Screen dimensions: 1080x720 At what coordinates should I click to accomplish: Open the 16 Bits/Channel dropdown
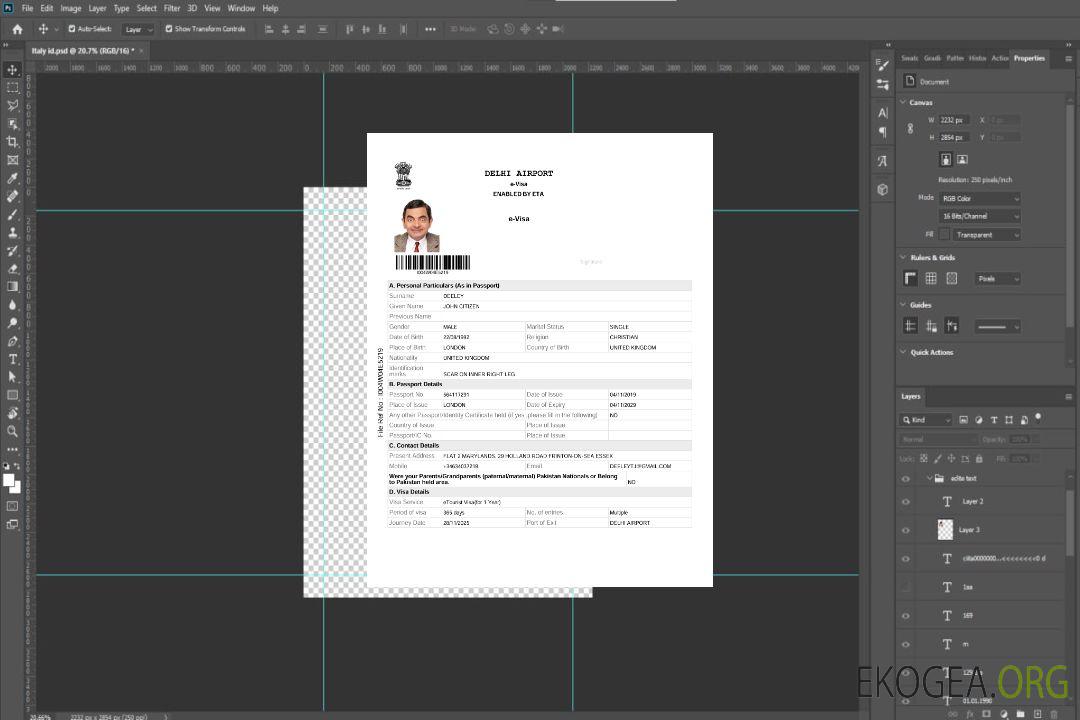pos(979,216)
